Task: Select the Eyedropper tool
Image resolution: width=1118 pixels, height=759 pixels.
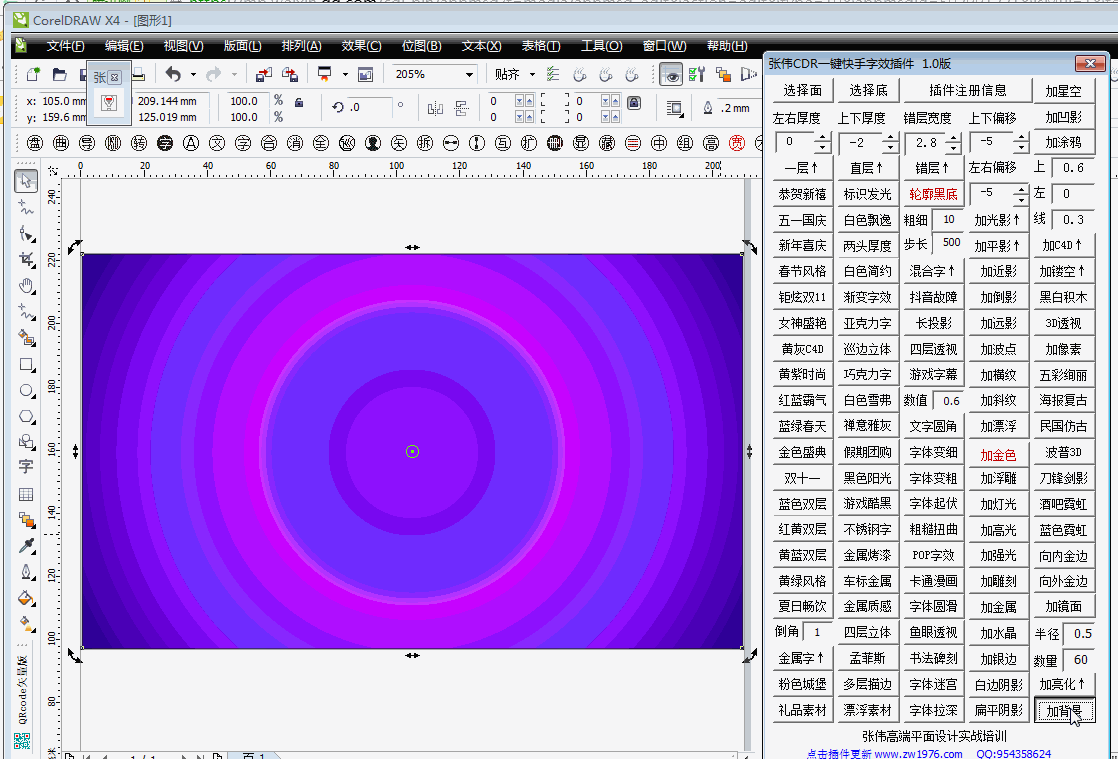Action: [x=26, y=546]
